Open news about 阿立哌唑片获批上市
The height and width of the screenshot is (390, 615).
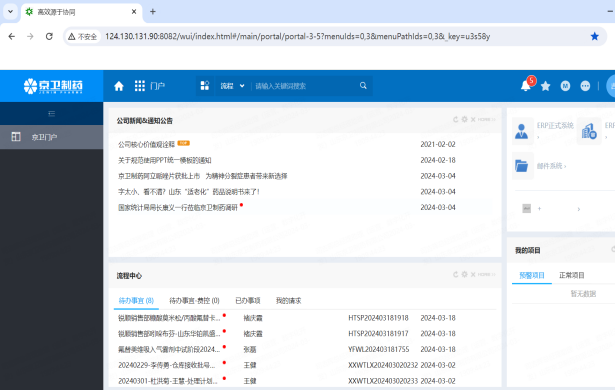click(x=203, y=176)
